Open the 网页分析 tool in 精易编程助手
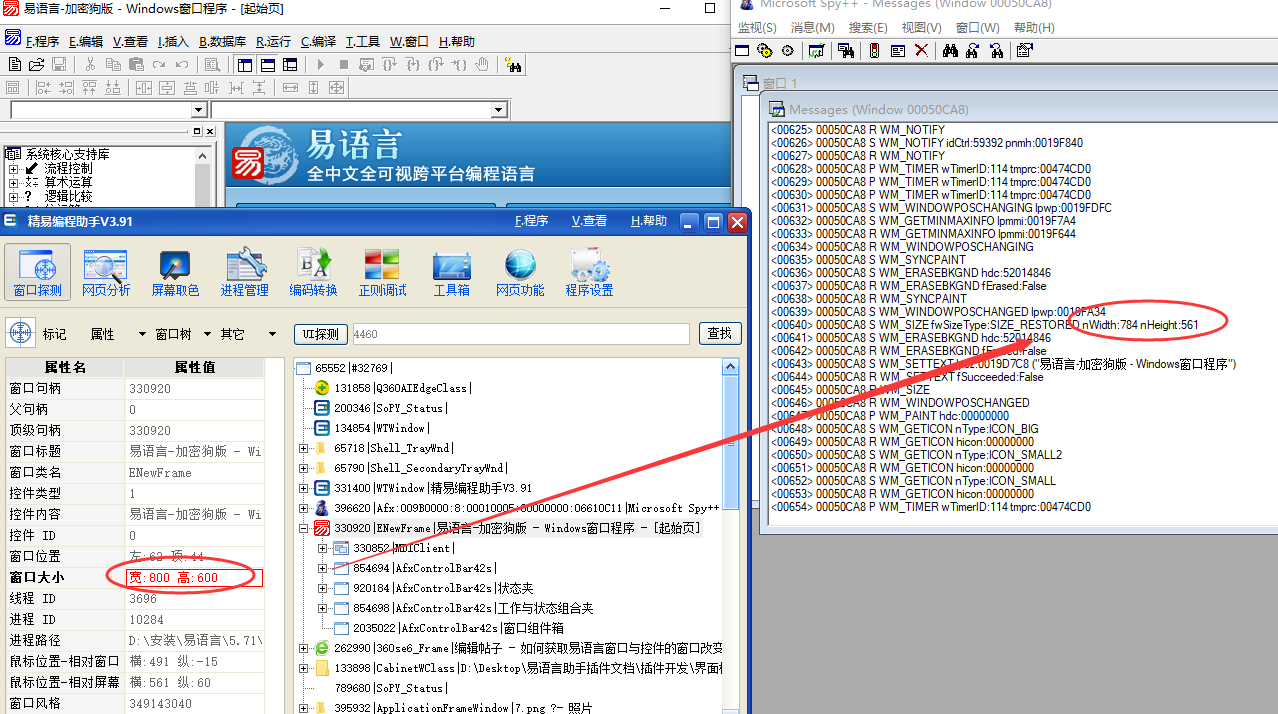The image size is (1278, 714). pos(105,273)
